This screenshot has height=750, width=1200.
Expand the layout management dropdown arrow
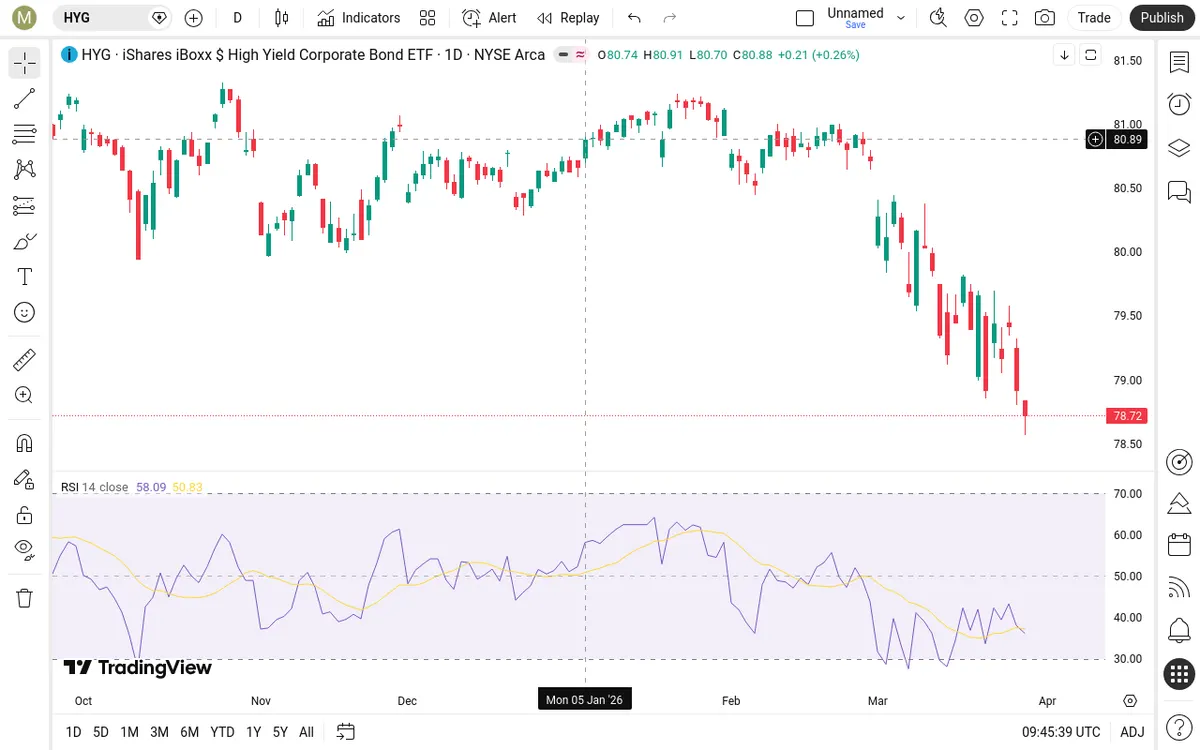click(901, 18)
